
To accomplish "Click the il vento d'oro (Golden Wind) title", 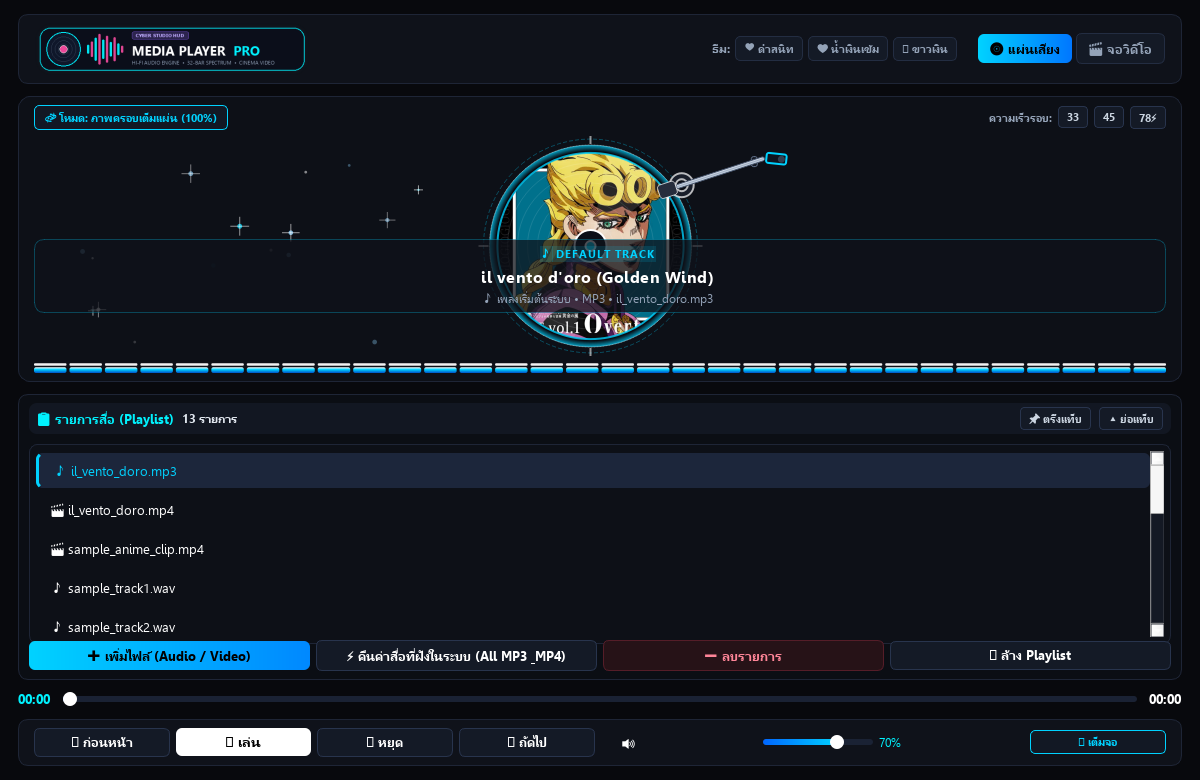I will coord(598,277).
